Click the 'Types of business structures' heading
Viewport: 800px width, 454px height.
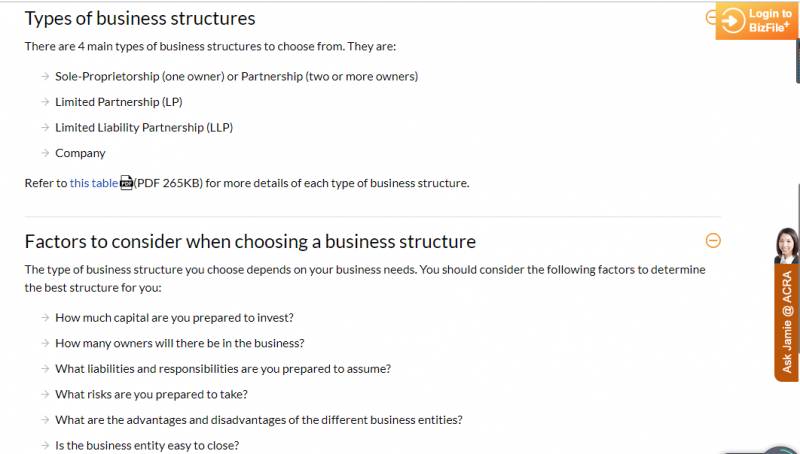pyautogui.click(x=140, y=18)
